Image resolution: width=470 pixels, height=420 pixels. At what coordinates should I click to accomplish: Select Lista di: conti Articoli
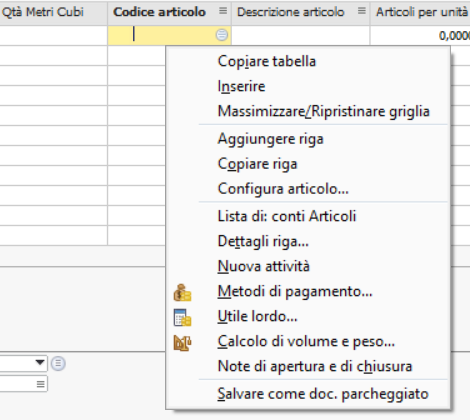(x=287, y=216)
